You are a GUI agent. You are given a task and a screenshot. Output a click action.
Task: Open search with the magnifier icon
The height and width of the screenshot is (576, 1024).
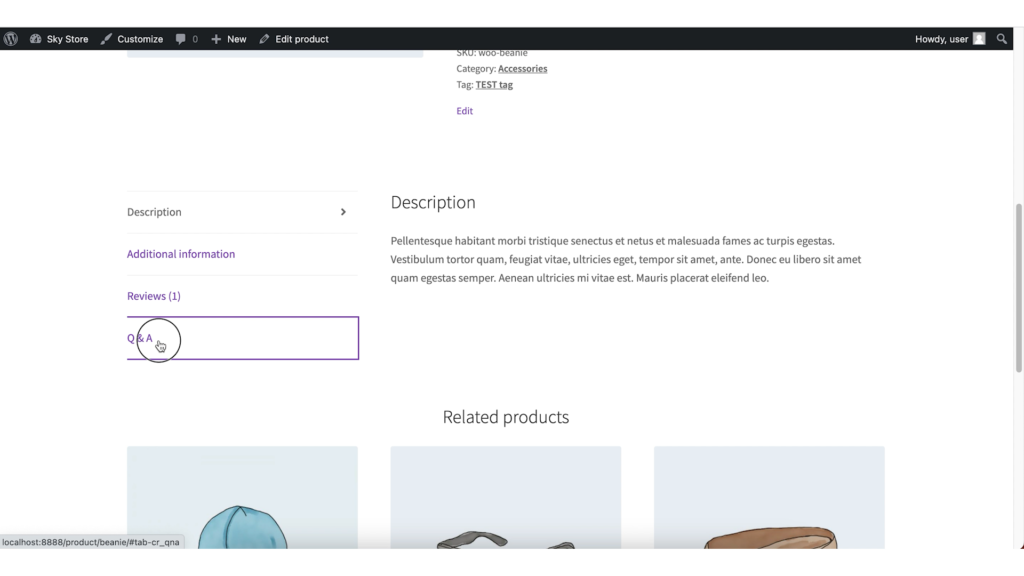coord(1001,38)
